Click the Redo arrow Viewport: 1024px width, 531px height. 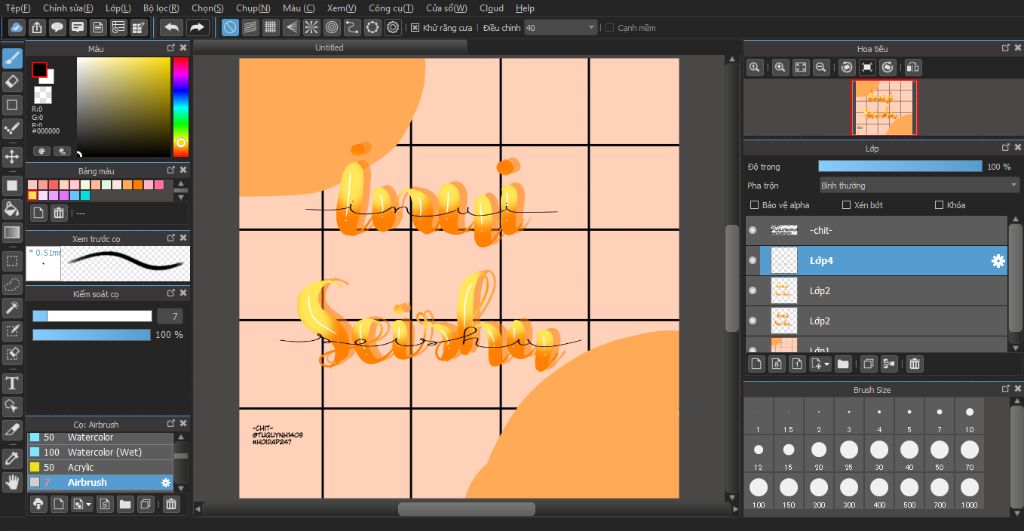197,27
